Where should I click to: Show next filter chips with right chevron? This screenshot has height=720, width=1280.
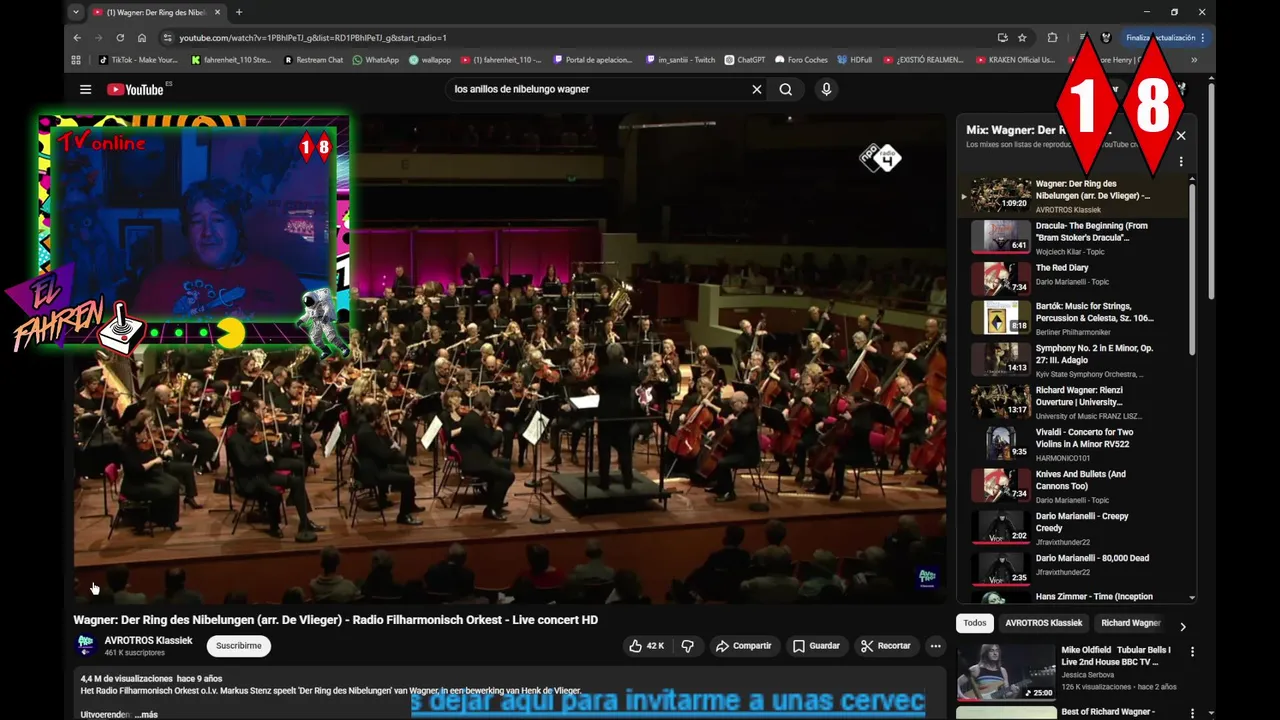click(1182, 627)
